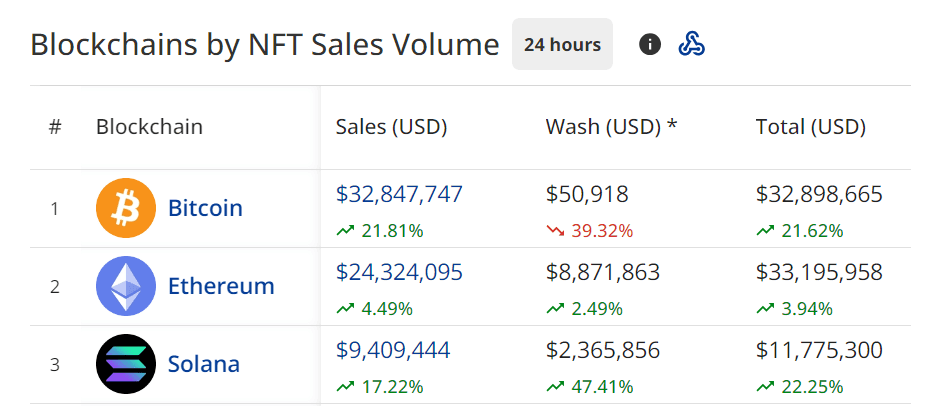Click Solana sales value $9,409,444
The height and width of the screenshot is (406, 940).
pos(393,349)
